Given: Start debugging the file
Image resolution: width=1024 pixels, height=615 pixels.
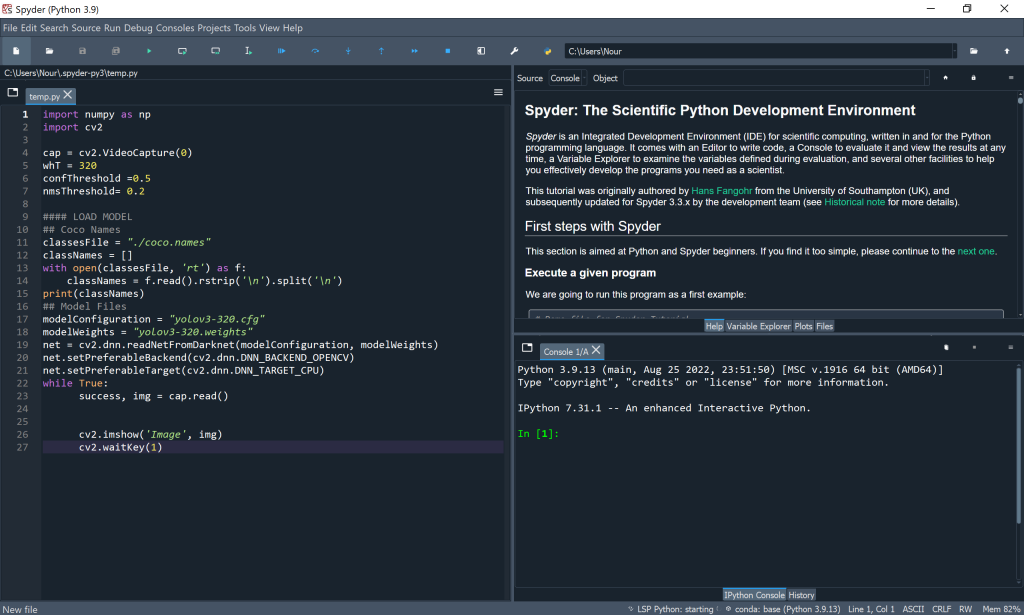Looking at the screenshot, I should pos(281,51).
